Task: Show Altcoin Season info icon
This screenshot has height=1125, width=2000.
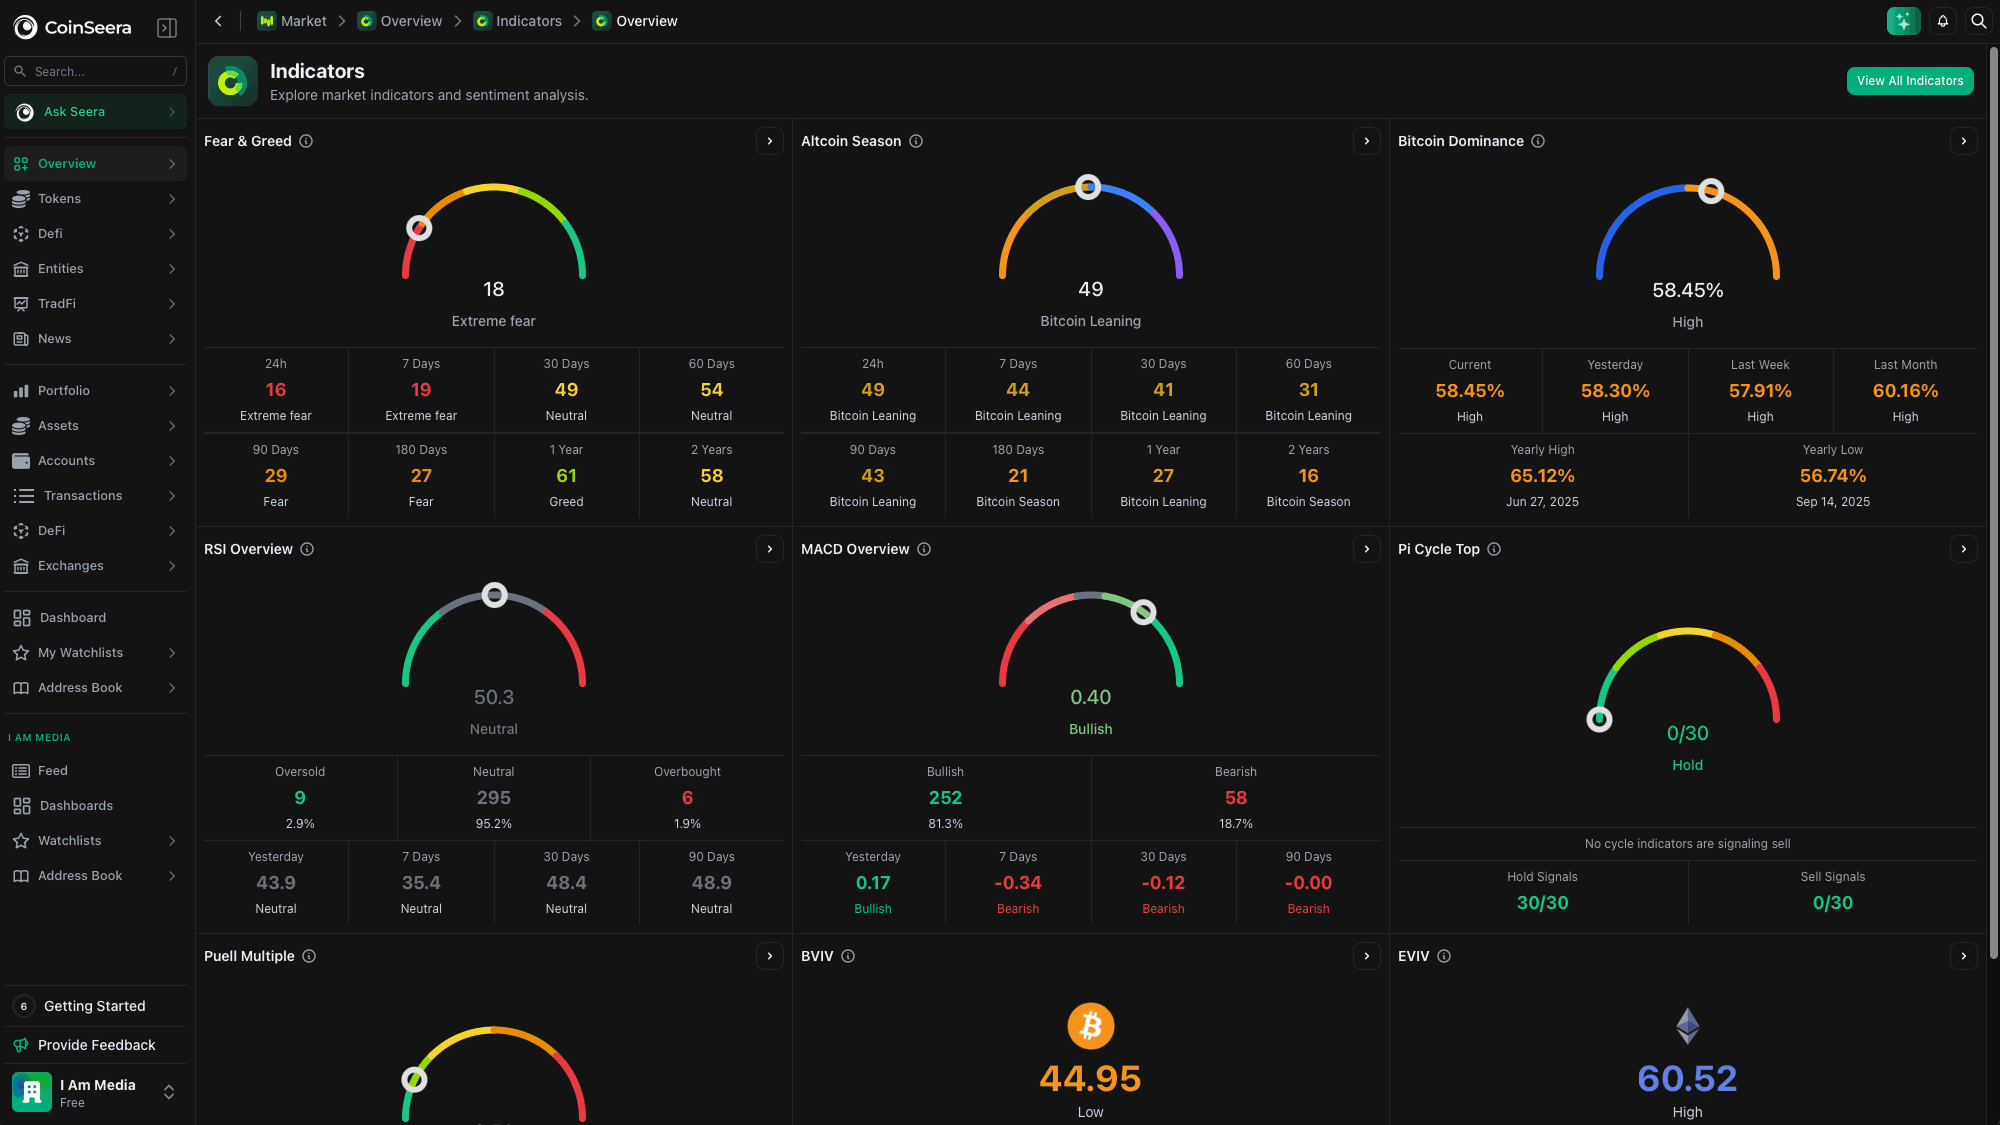Action: 916,141
